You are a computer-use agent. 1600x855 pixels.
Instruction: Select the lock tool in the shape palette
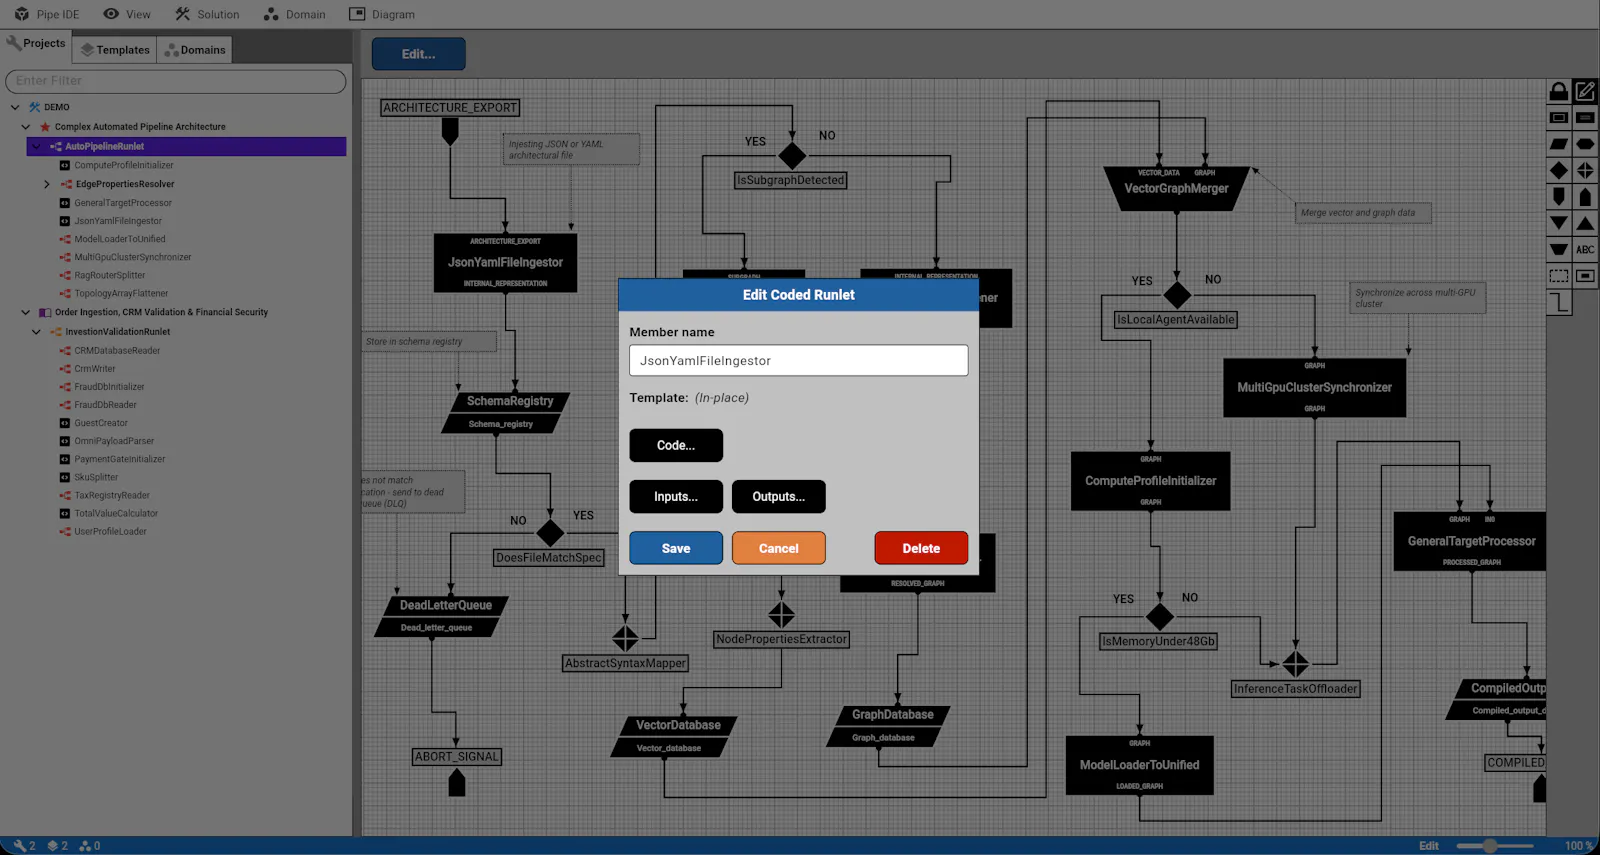(1558, 92)
